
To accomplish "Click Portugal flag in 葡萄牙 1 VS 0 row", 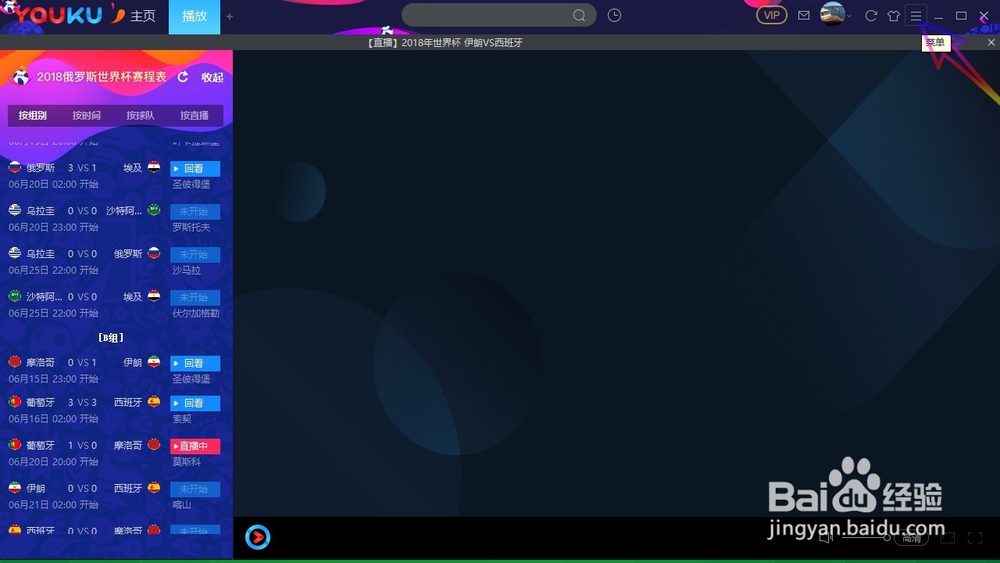I will coord(15,444).
